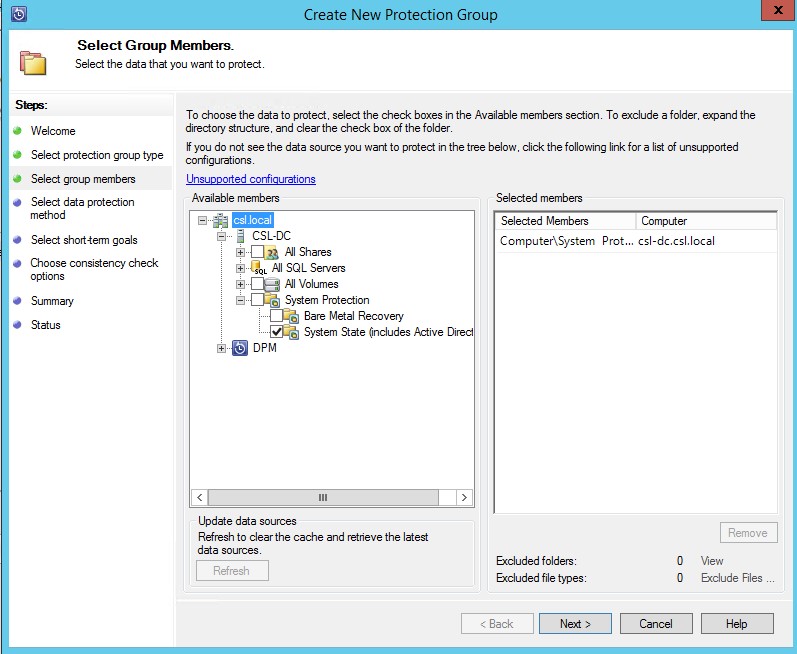Check the All Volumes checkbox

[258, 284]
